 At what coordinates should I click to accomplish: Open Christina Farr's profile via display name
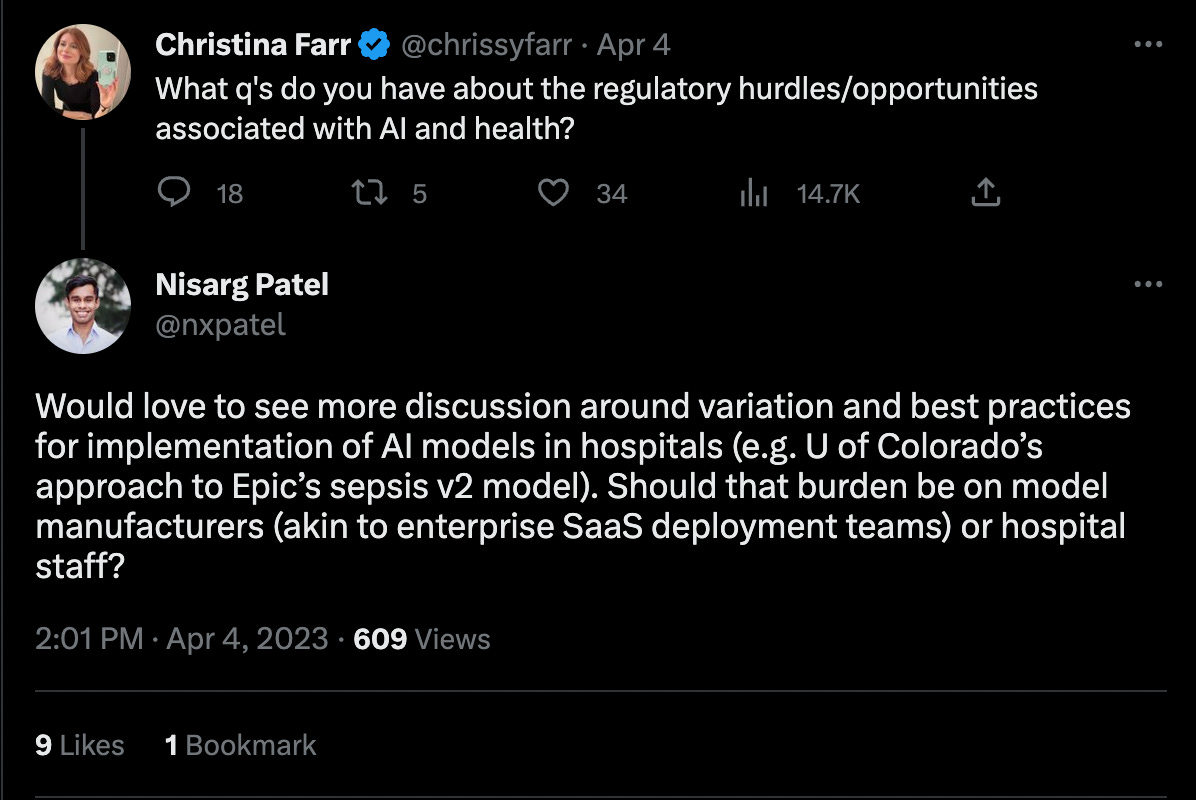tap(254, 45)
